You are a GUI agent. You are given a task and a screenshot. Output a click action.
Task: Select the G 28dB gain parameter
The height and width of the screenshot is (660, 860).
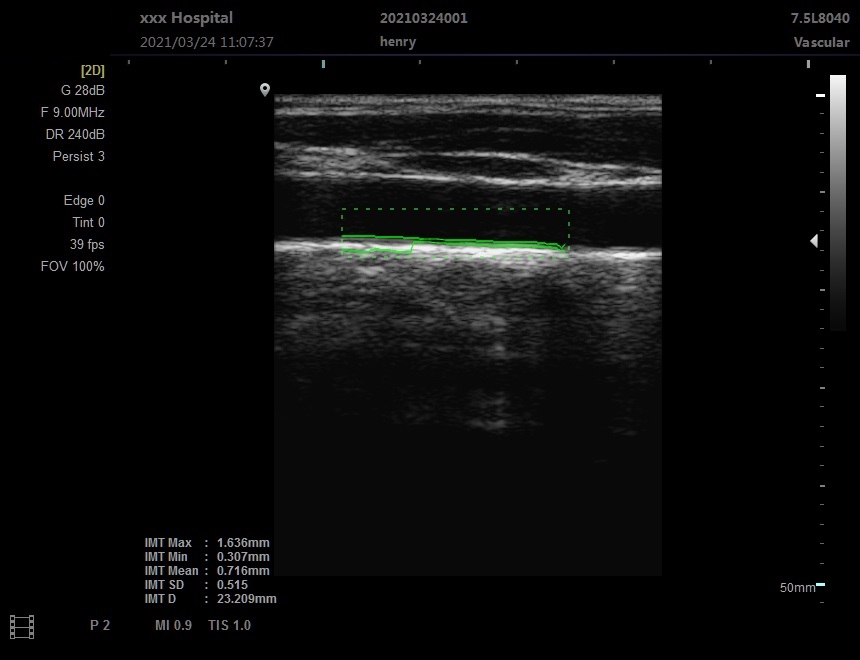82,90
